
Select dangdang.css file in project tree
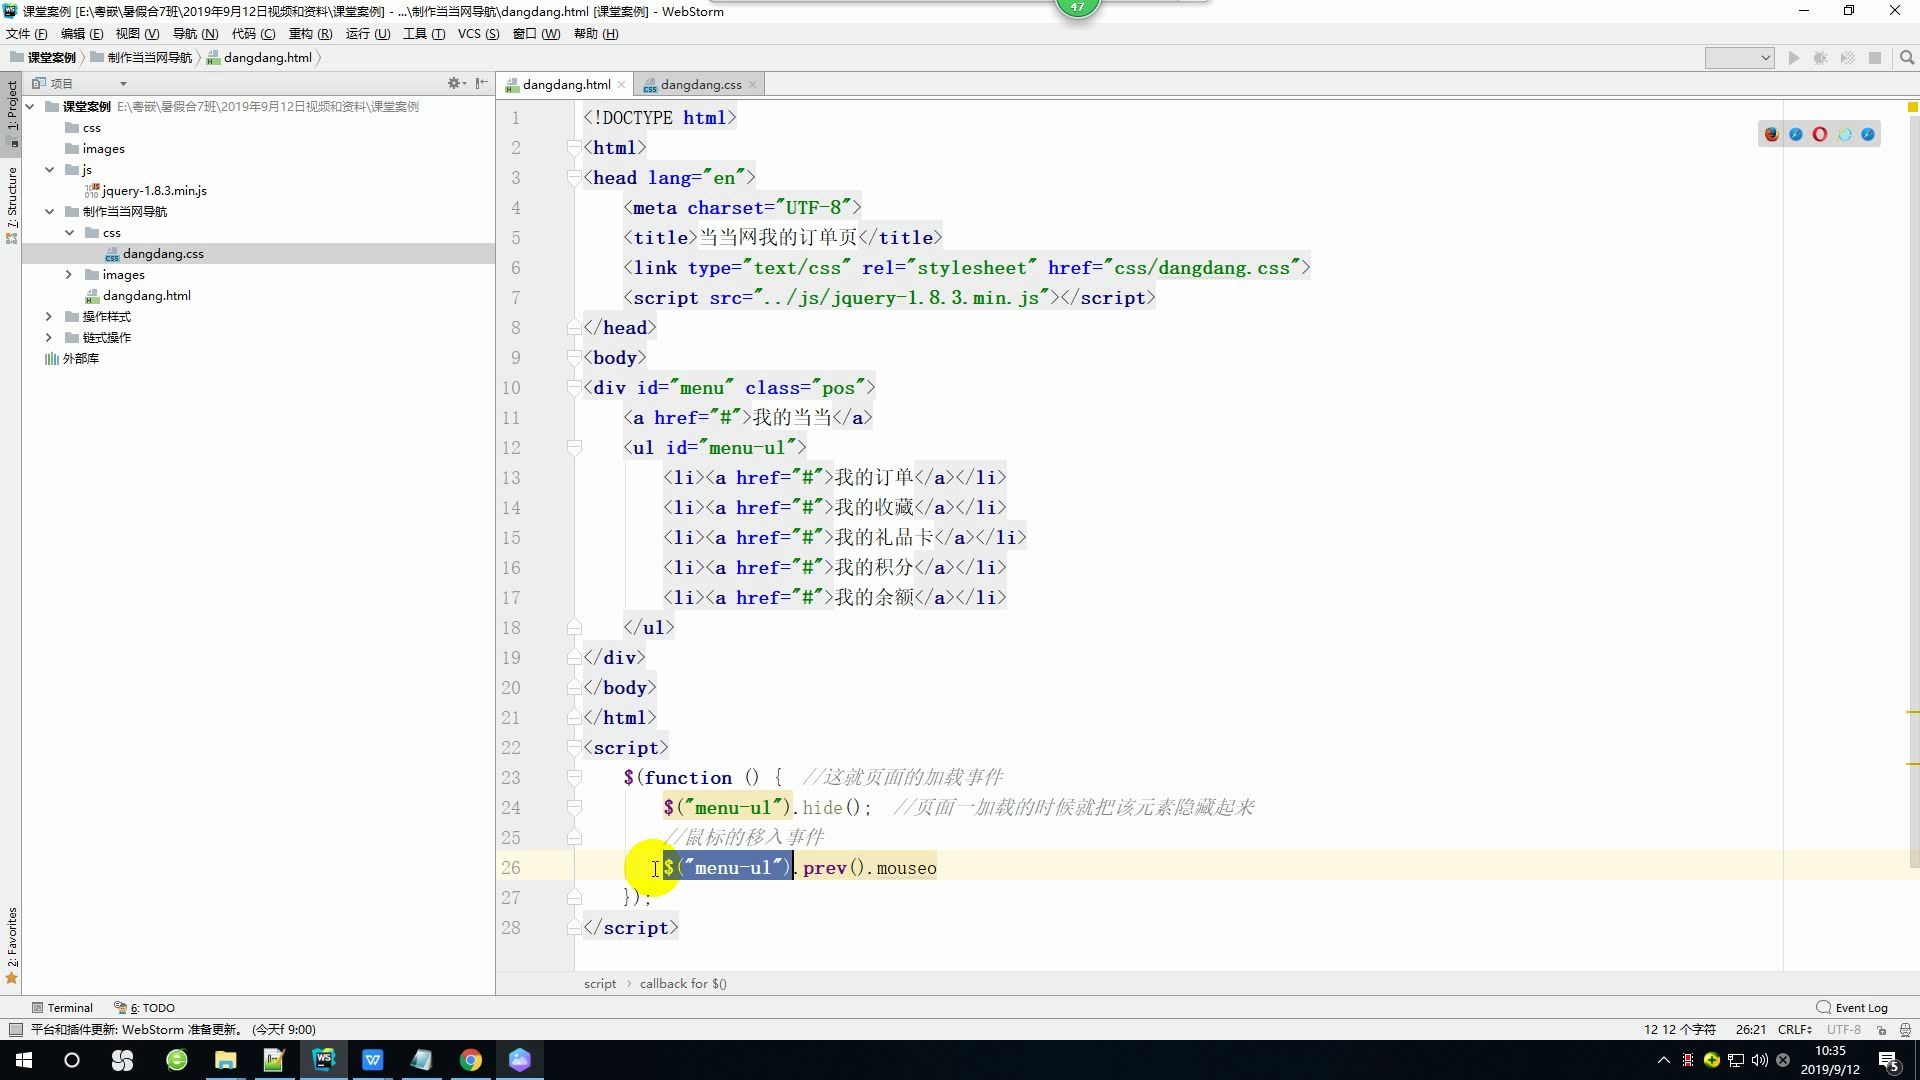tap(162, 253)
